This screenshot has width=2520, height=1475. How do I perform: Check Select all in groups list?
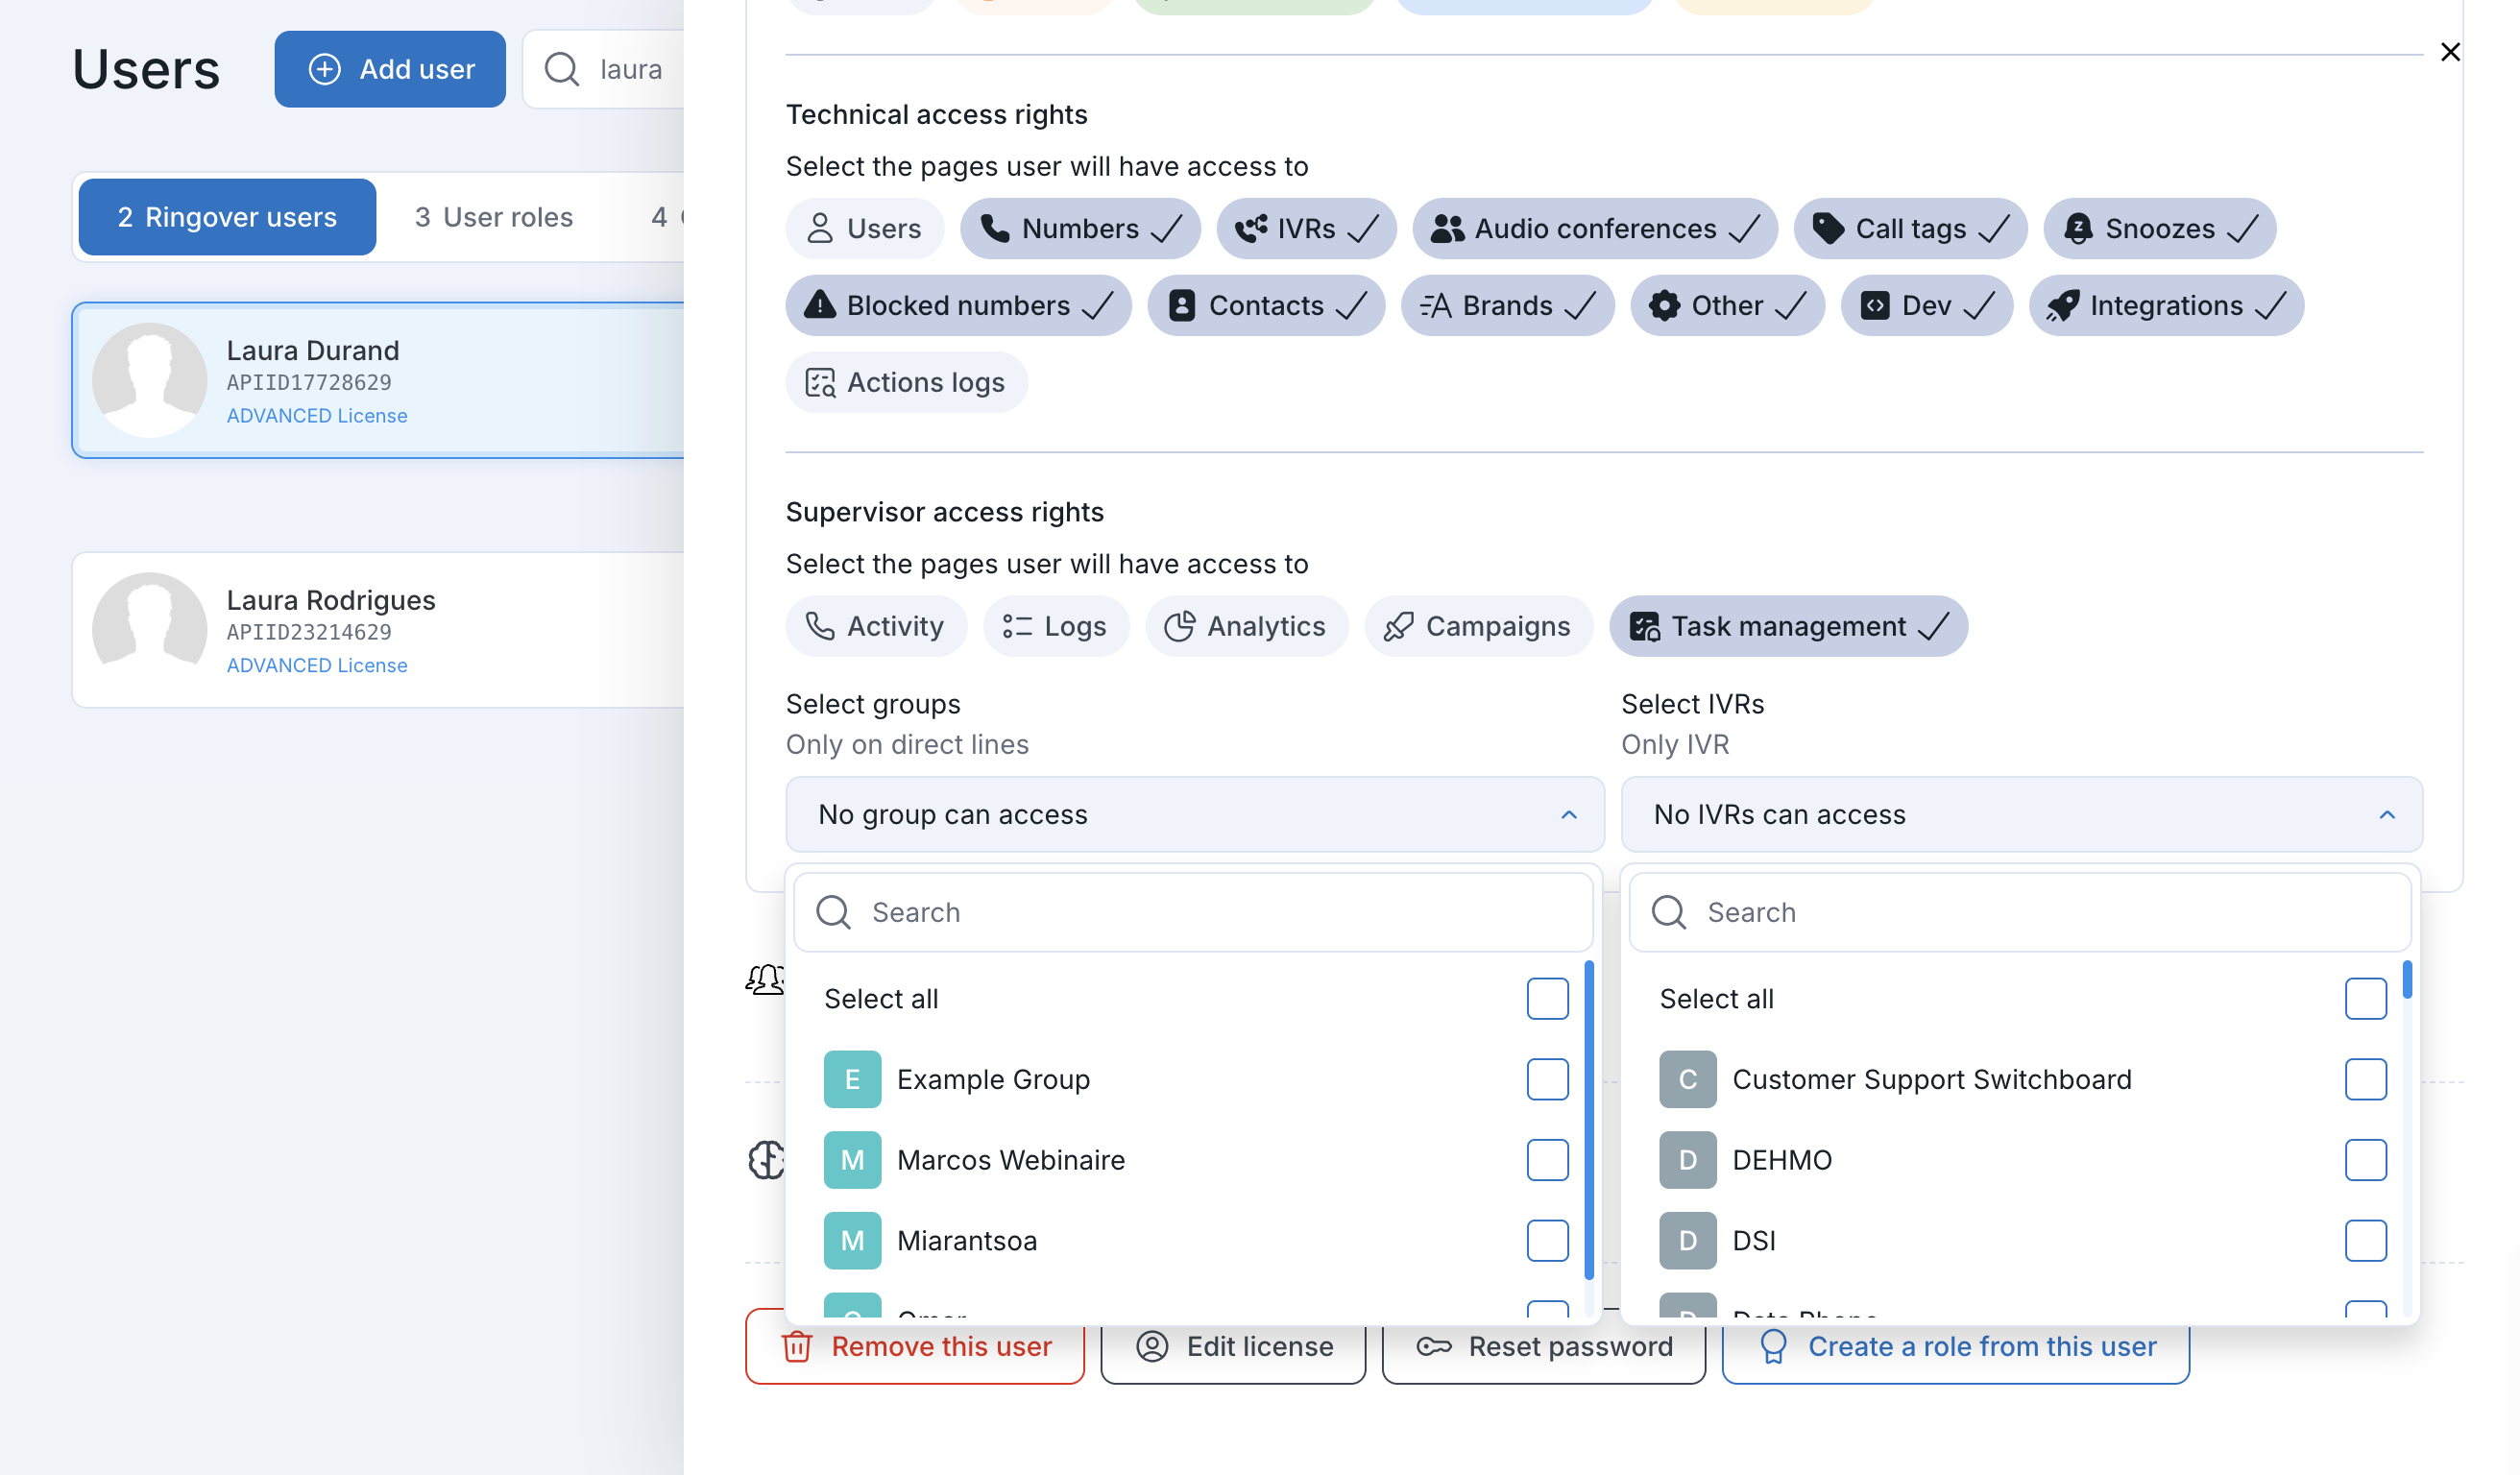point(1548,1000)
